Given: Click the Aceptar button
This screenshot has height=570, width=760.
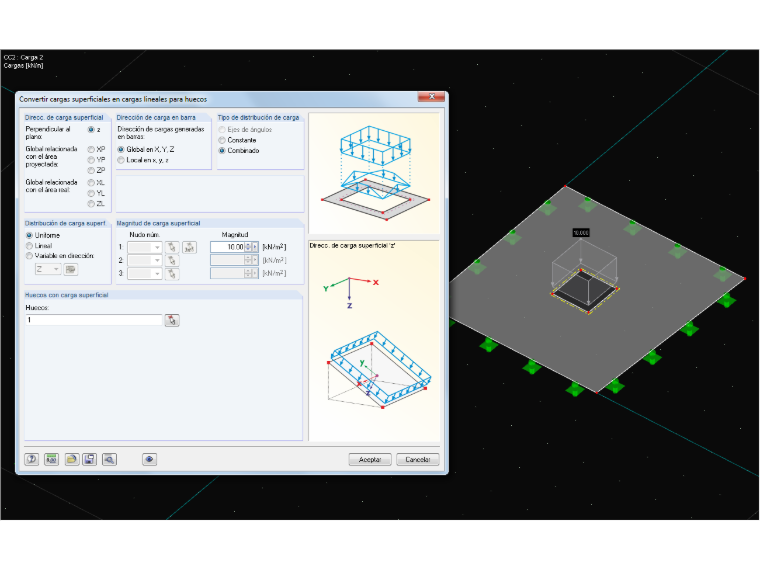Looking at the screenshot, I should [370, 459].
